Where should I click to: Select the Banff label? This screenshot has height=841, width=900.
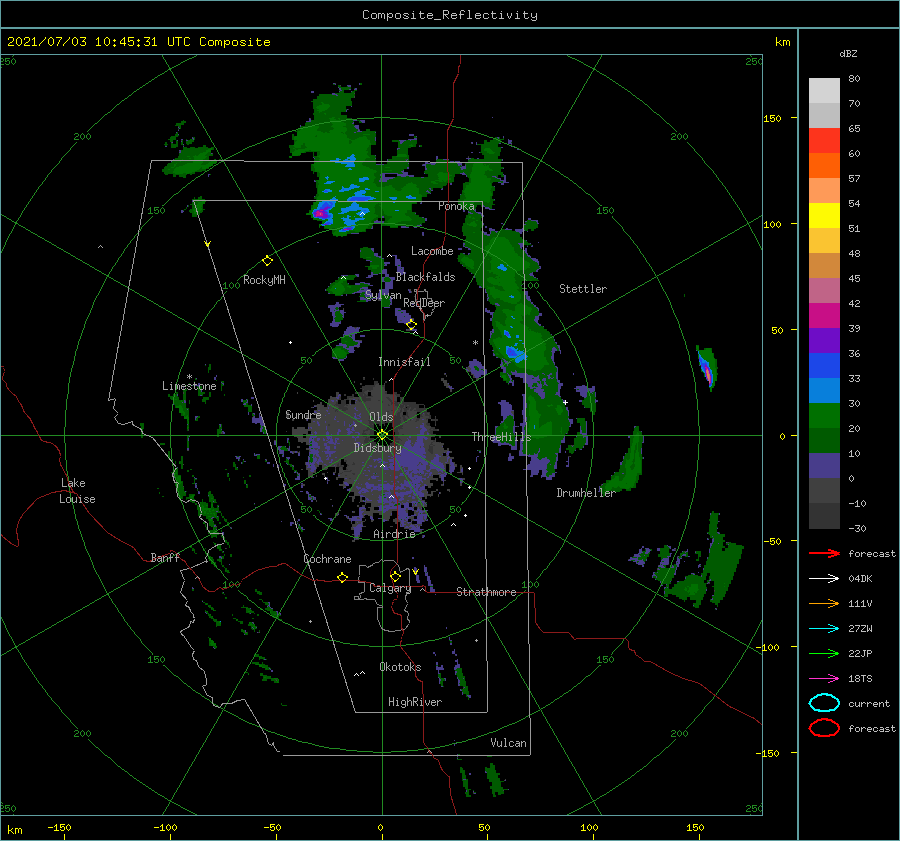click(x=165, y=557)
